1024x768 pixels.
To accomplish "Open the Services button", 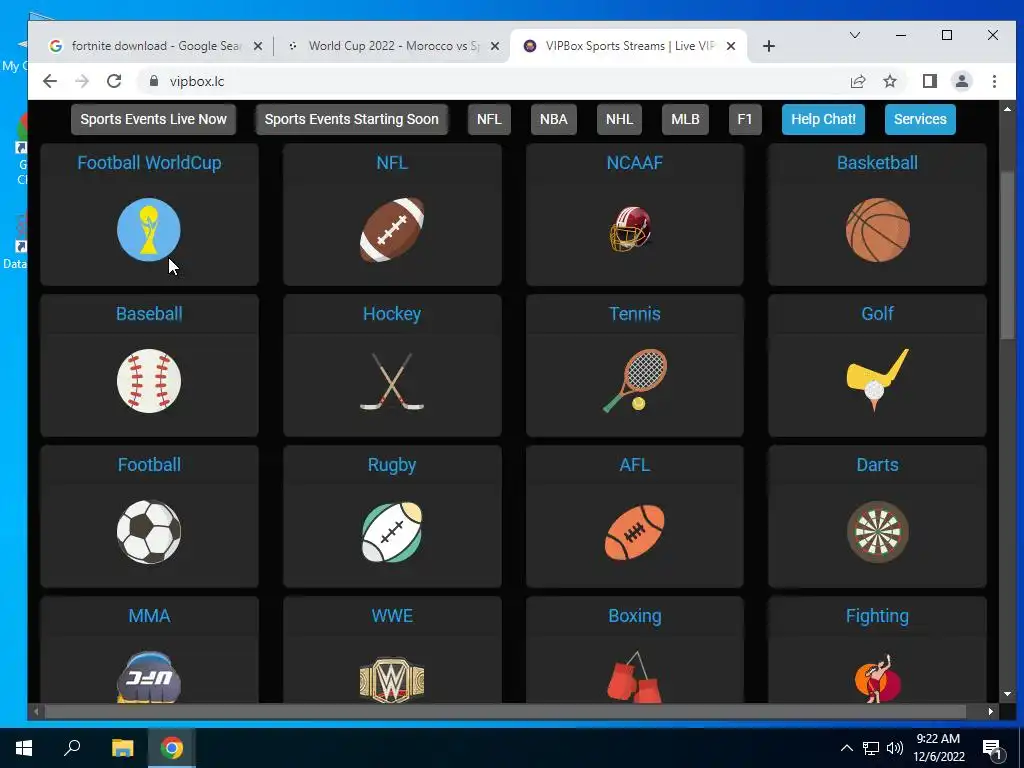I will [x=920, y=120].
